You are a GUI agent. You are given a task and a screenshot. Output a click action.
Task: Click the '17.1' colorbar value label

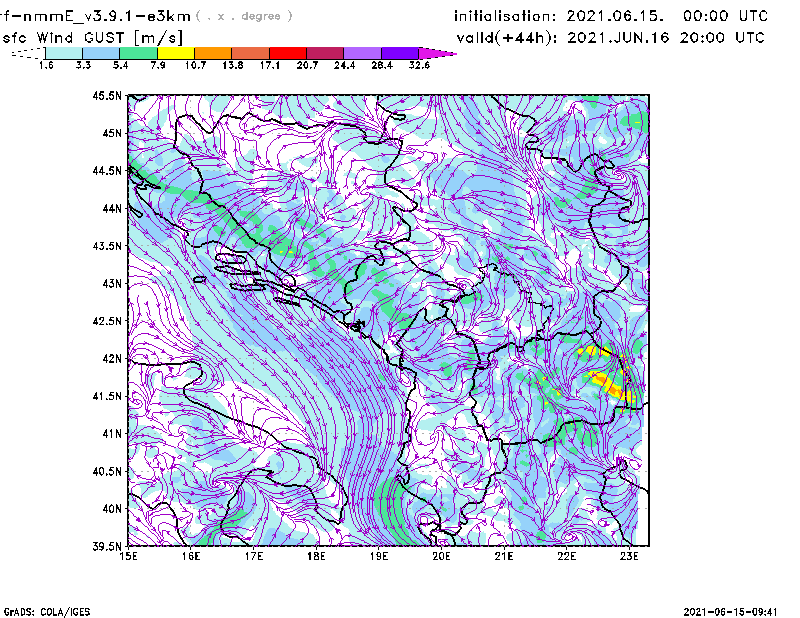coord(270,65)
